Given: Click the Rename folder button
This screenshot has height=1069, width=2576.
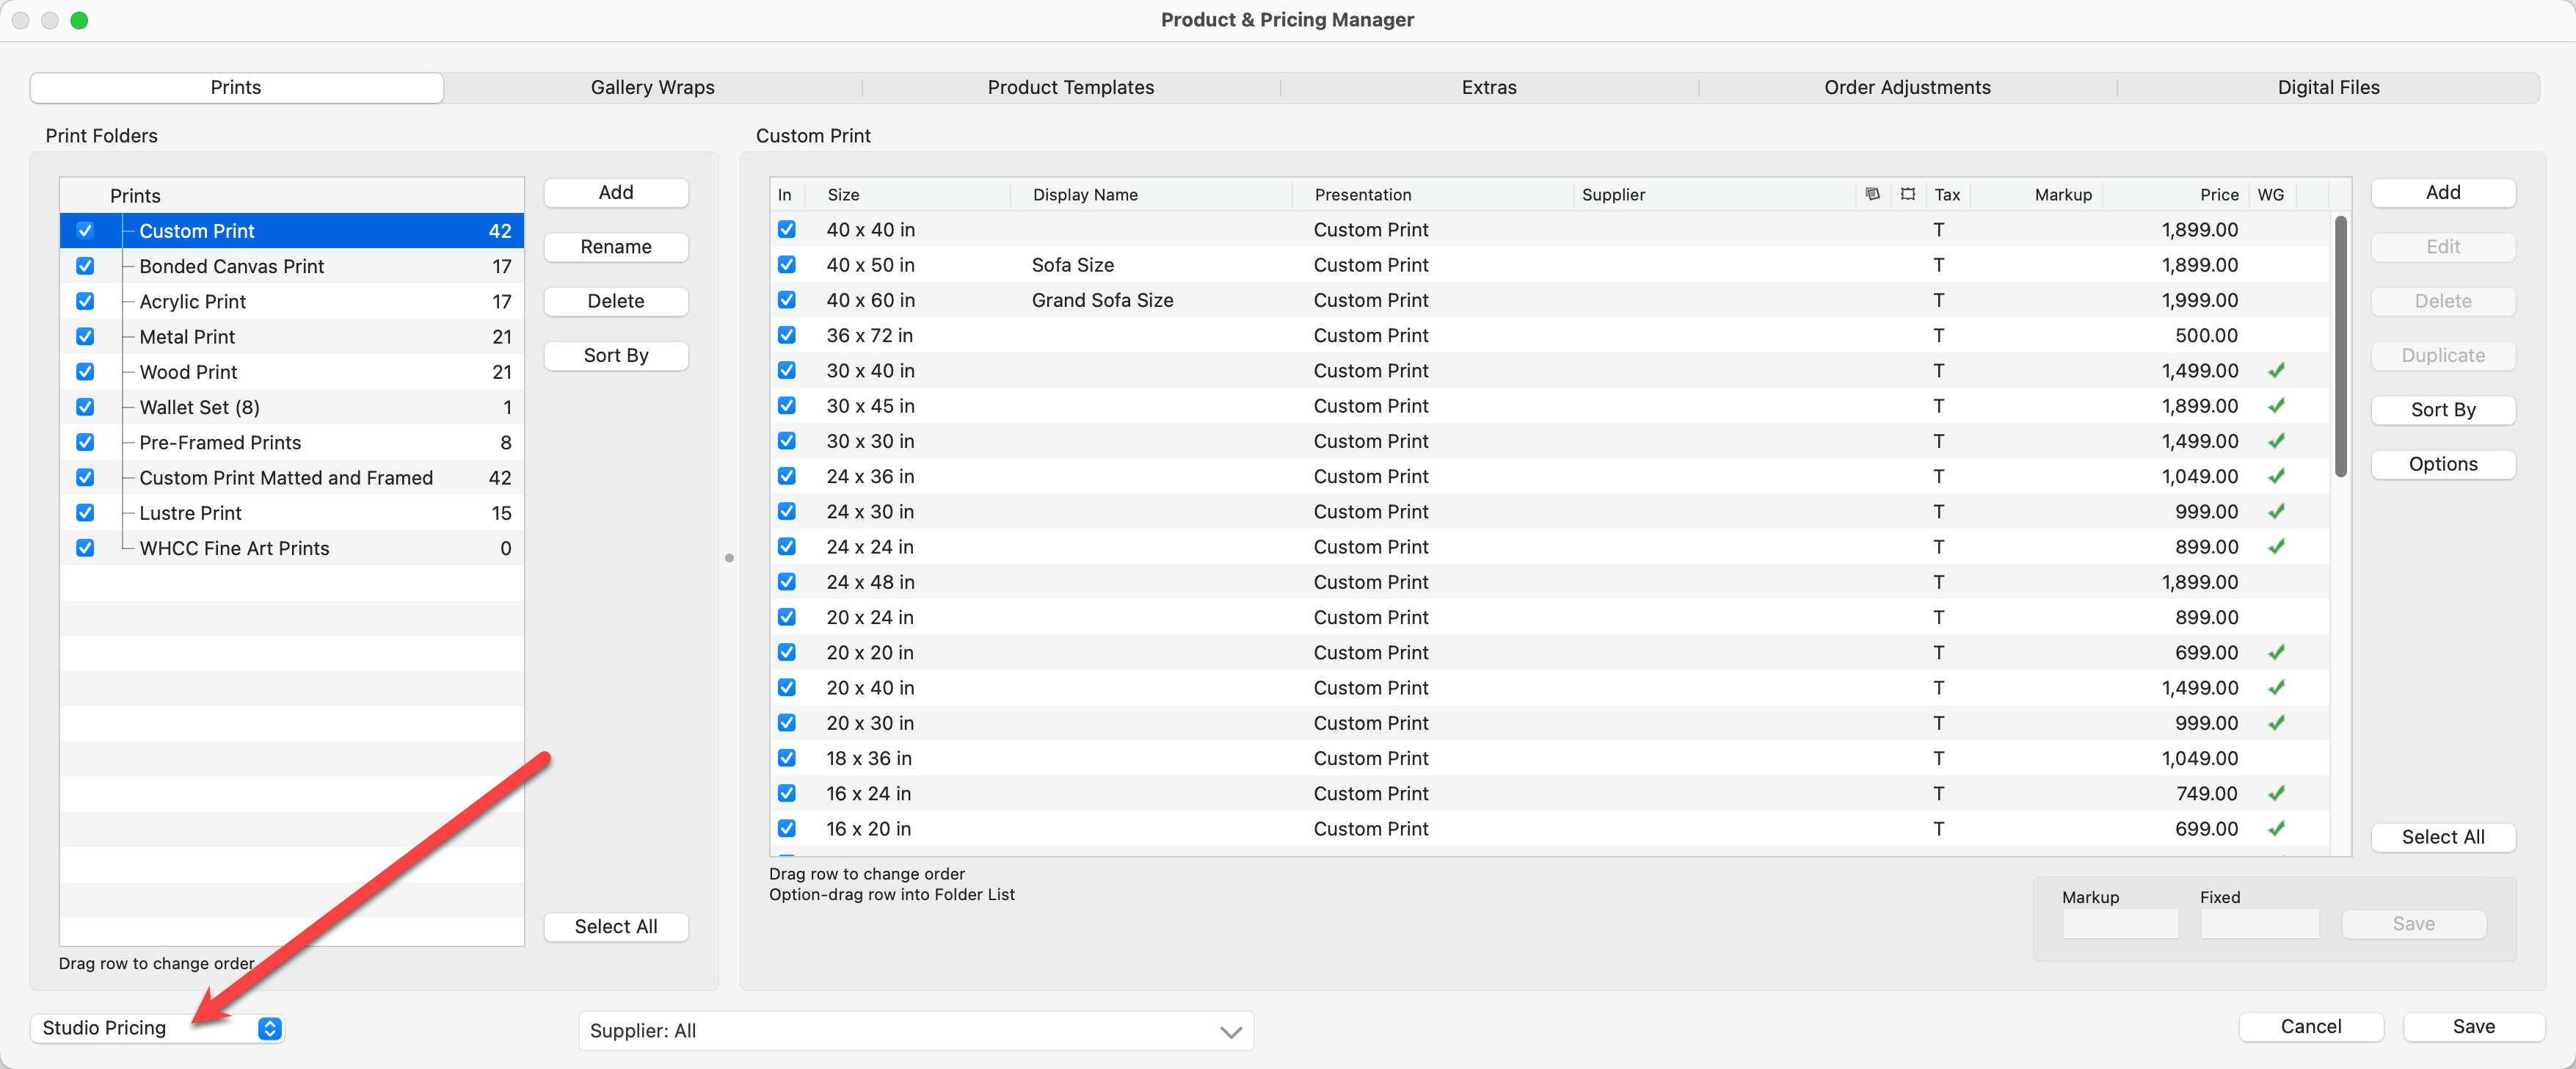Looking at the screenshot, I should click(x=615, y=247).
